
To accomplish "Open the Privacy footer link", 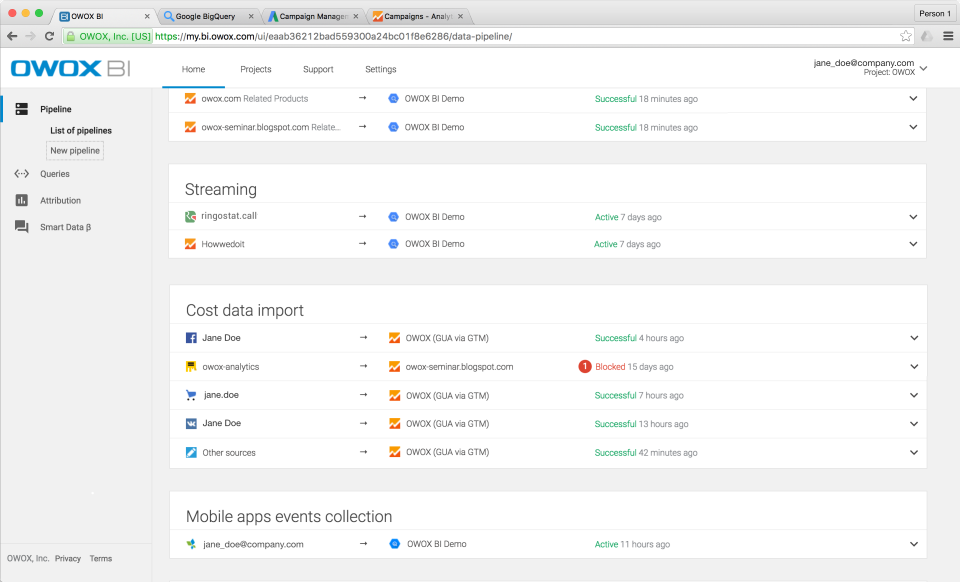I will (67, 558).
